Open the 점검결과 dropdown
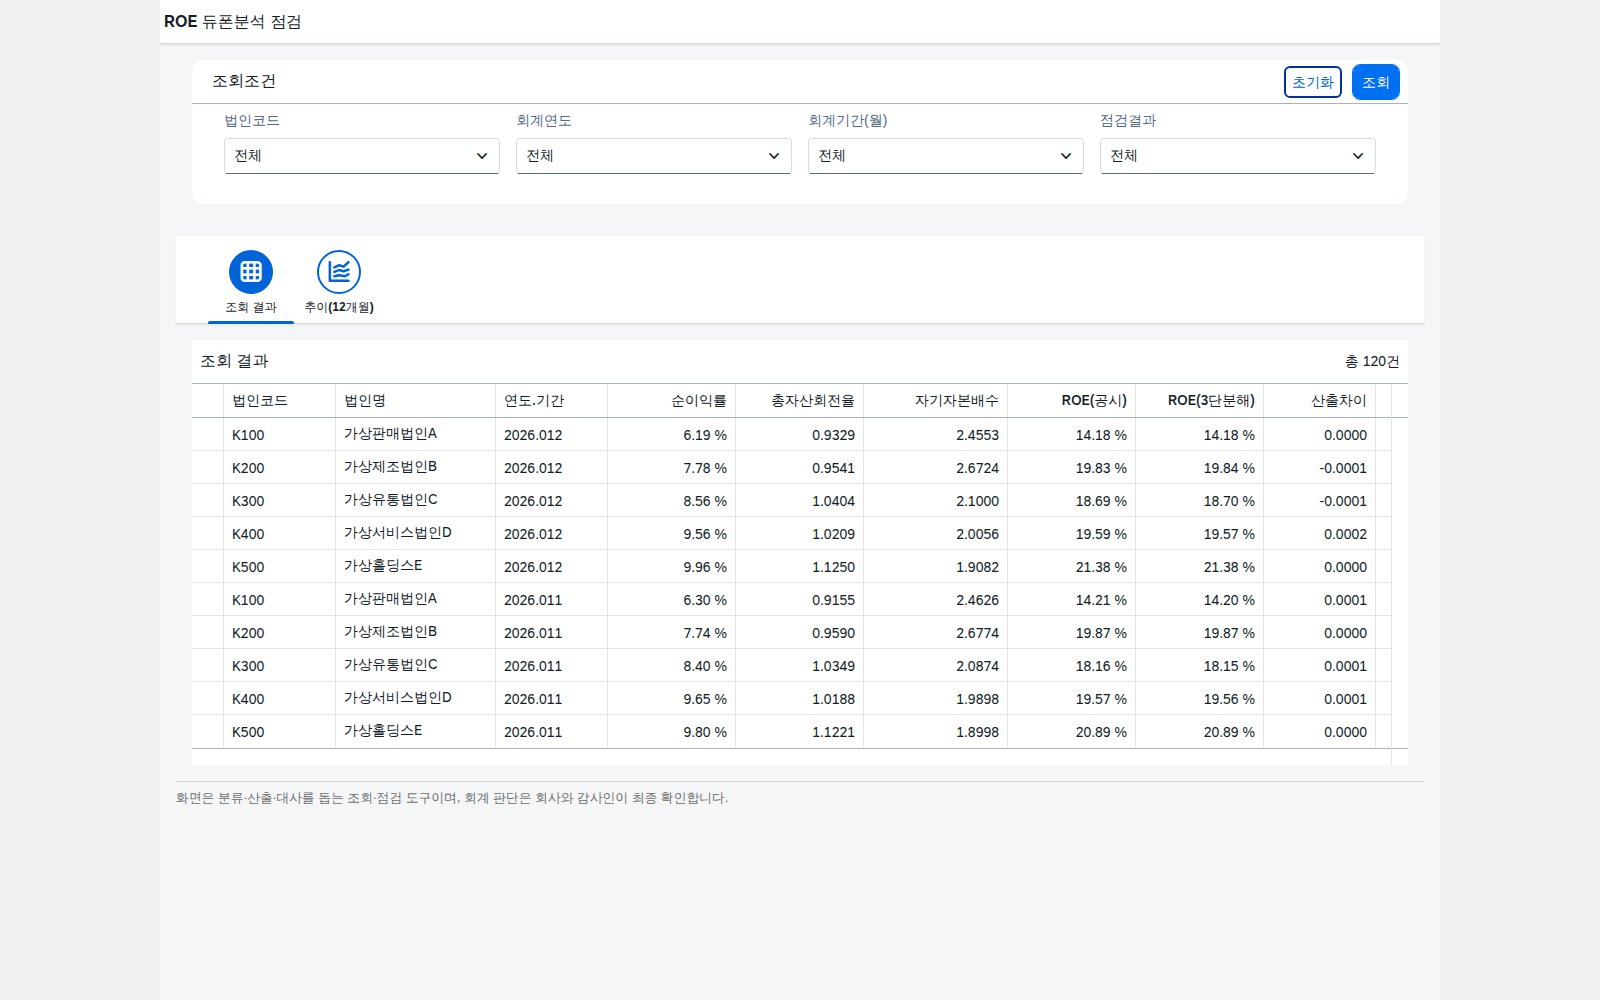The image size is (1600, 1000). click(x=1238, y=156)
